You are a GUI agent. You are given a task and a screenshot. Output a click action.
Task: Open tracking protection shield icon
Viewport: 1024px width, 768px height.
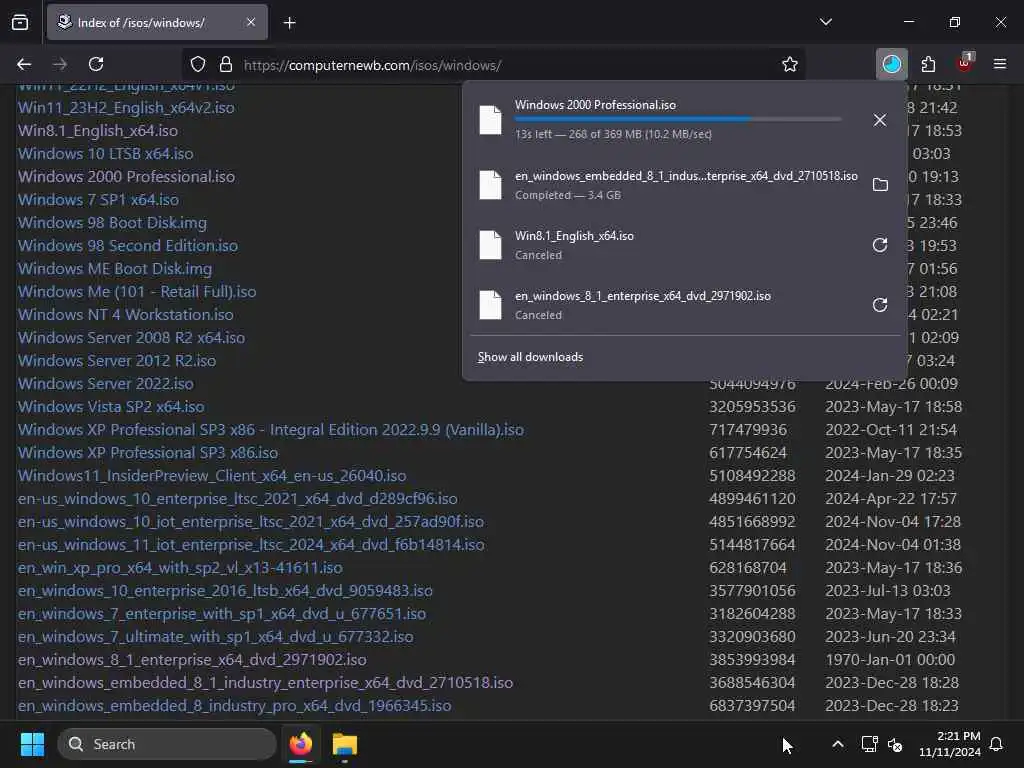click(198, 64)
